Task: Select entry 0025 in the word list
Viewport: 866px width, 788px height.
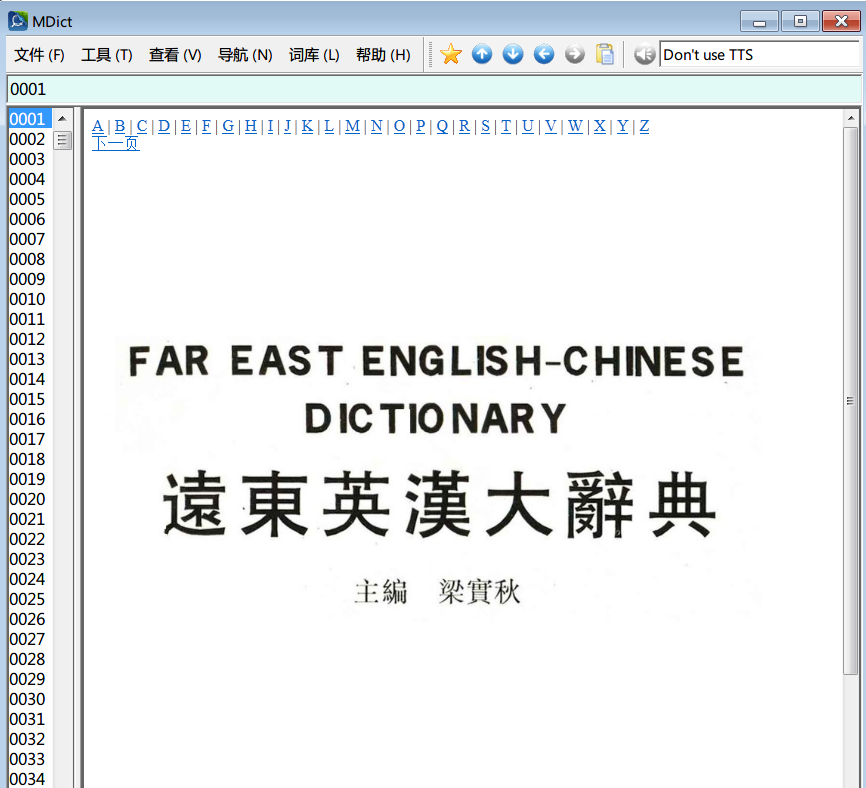Action: (x=28, y=599)
